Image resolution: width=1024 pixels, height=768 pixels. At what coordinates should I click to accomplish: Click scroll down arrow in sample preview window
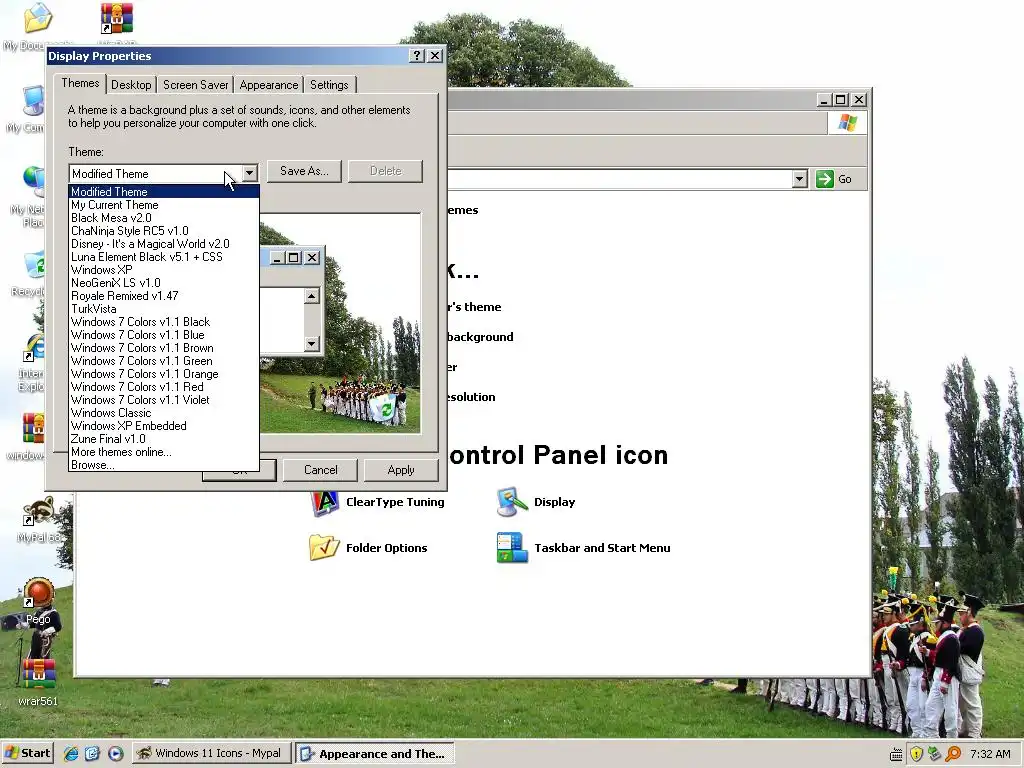(312, 344)
